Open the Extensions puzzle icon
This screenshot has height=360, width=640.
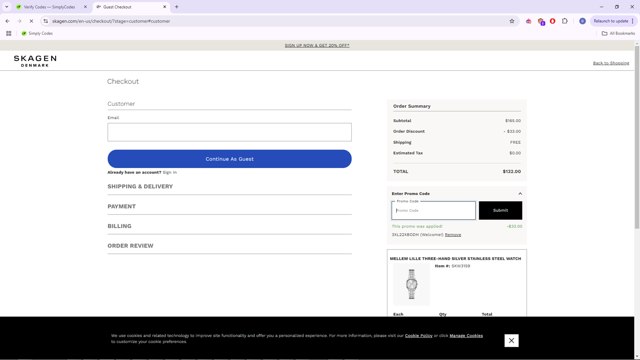point(564,21)
